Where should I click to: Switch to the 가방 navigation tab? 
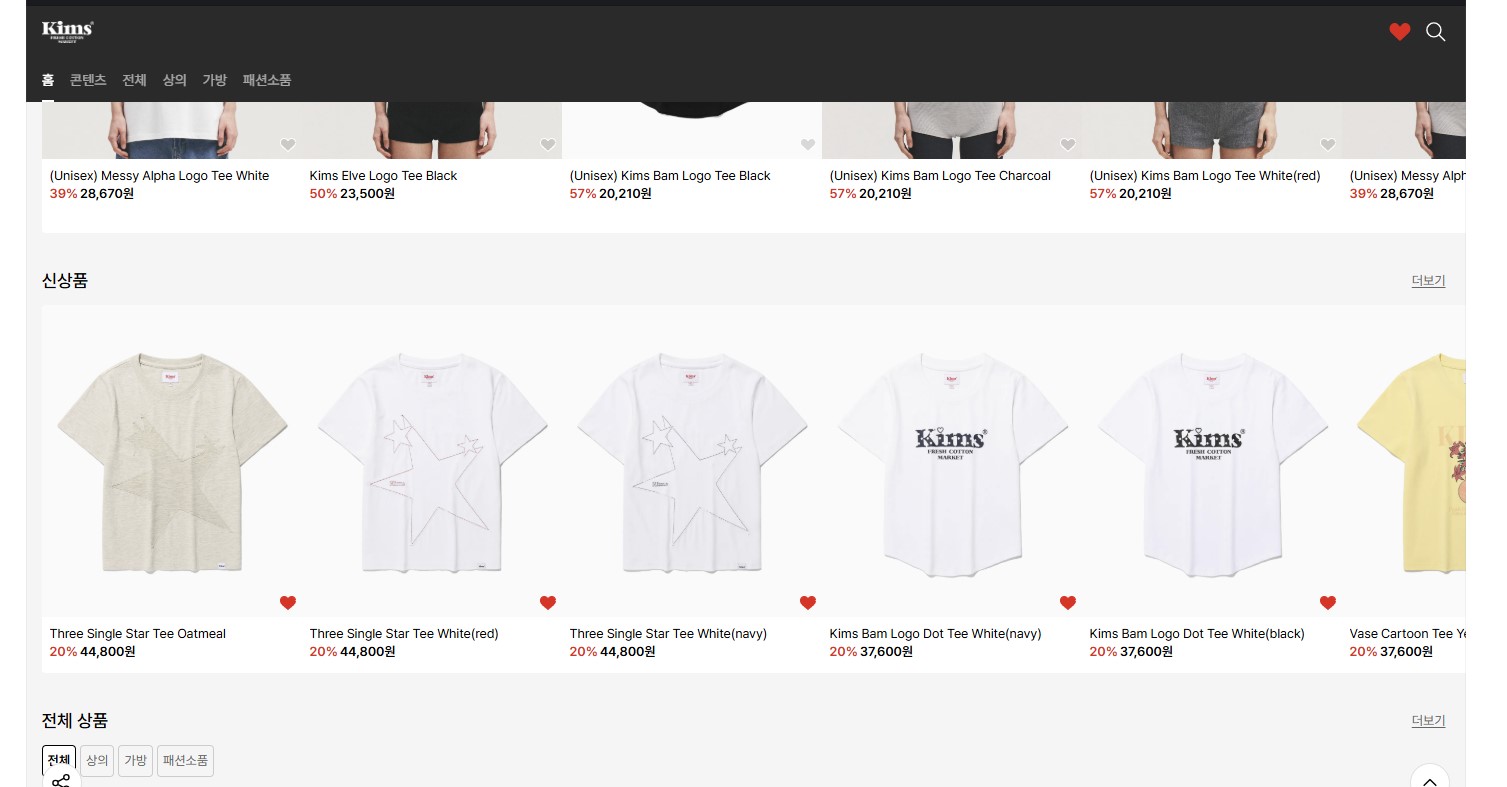tap(215, 80)
